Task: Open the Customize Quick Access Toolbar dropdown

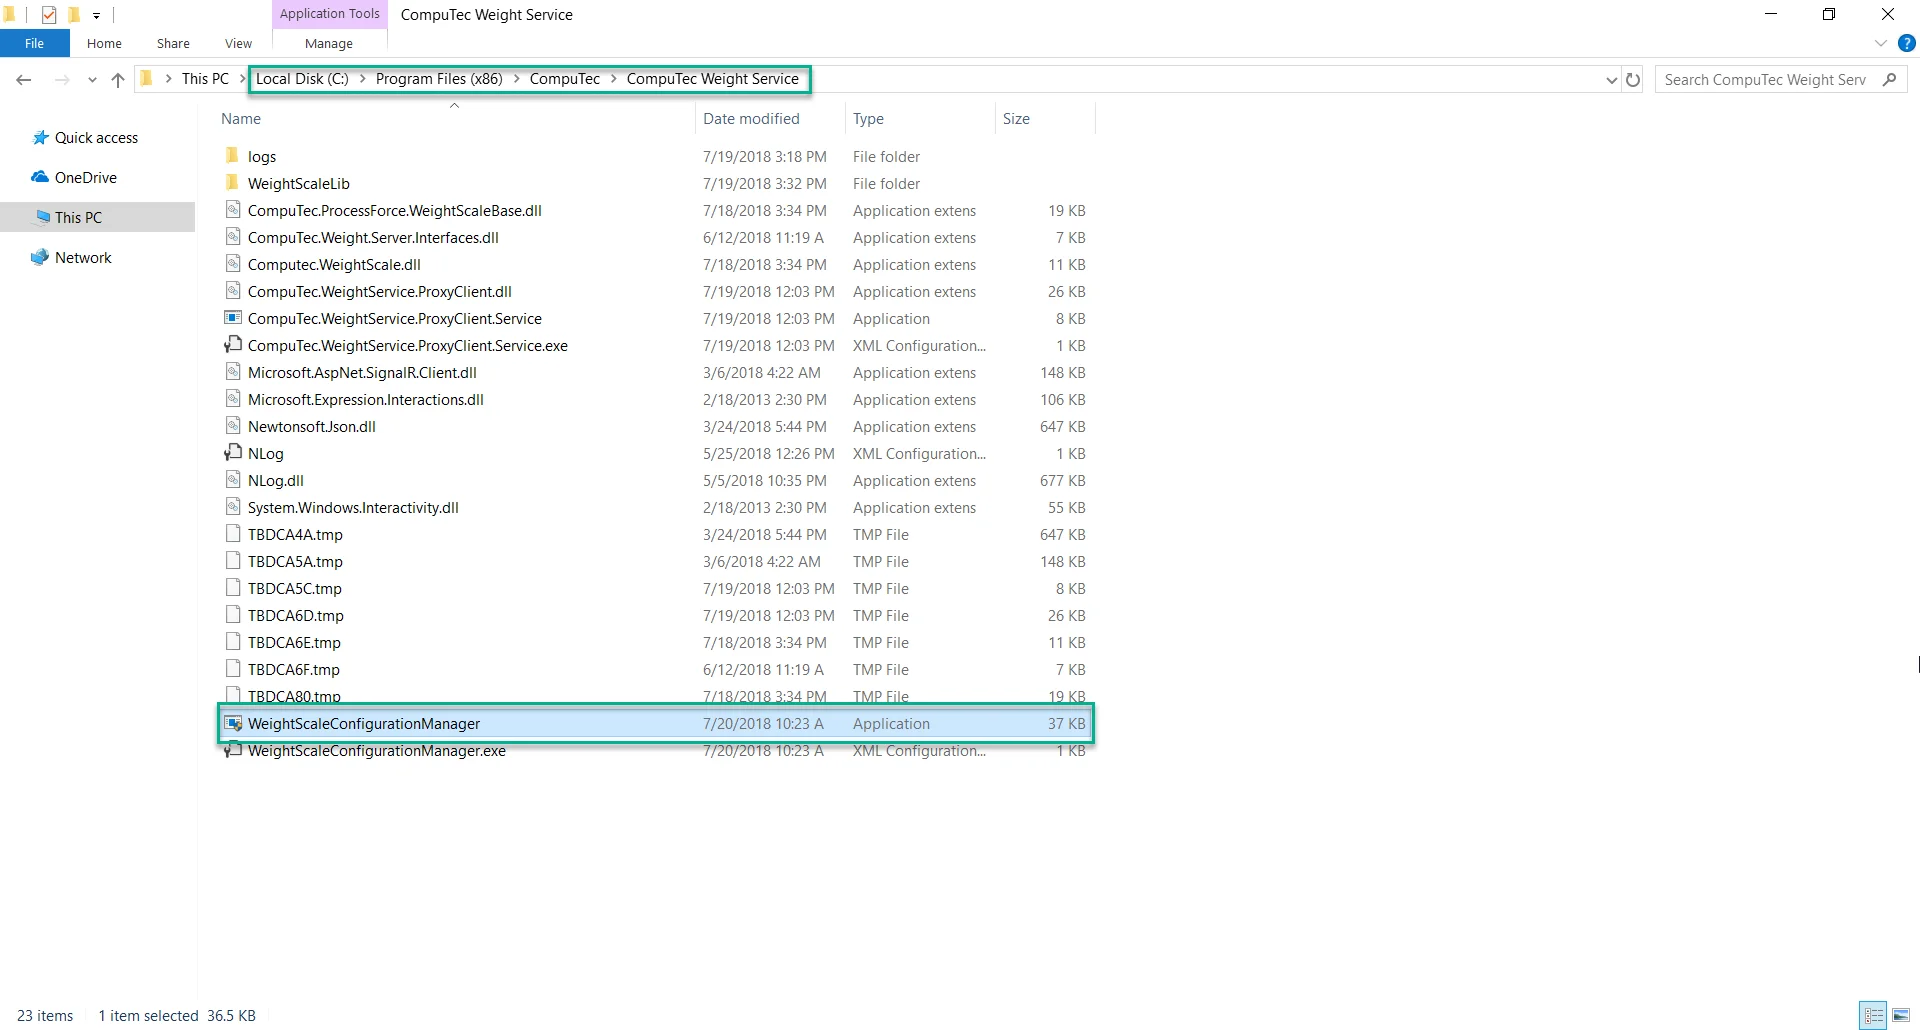Action: (x=96, y=15)
